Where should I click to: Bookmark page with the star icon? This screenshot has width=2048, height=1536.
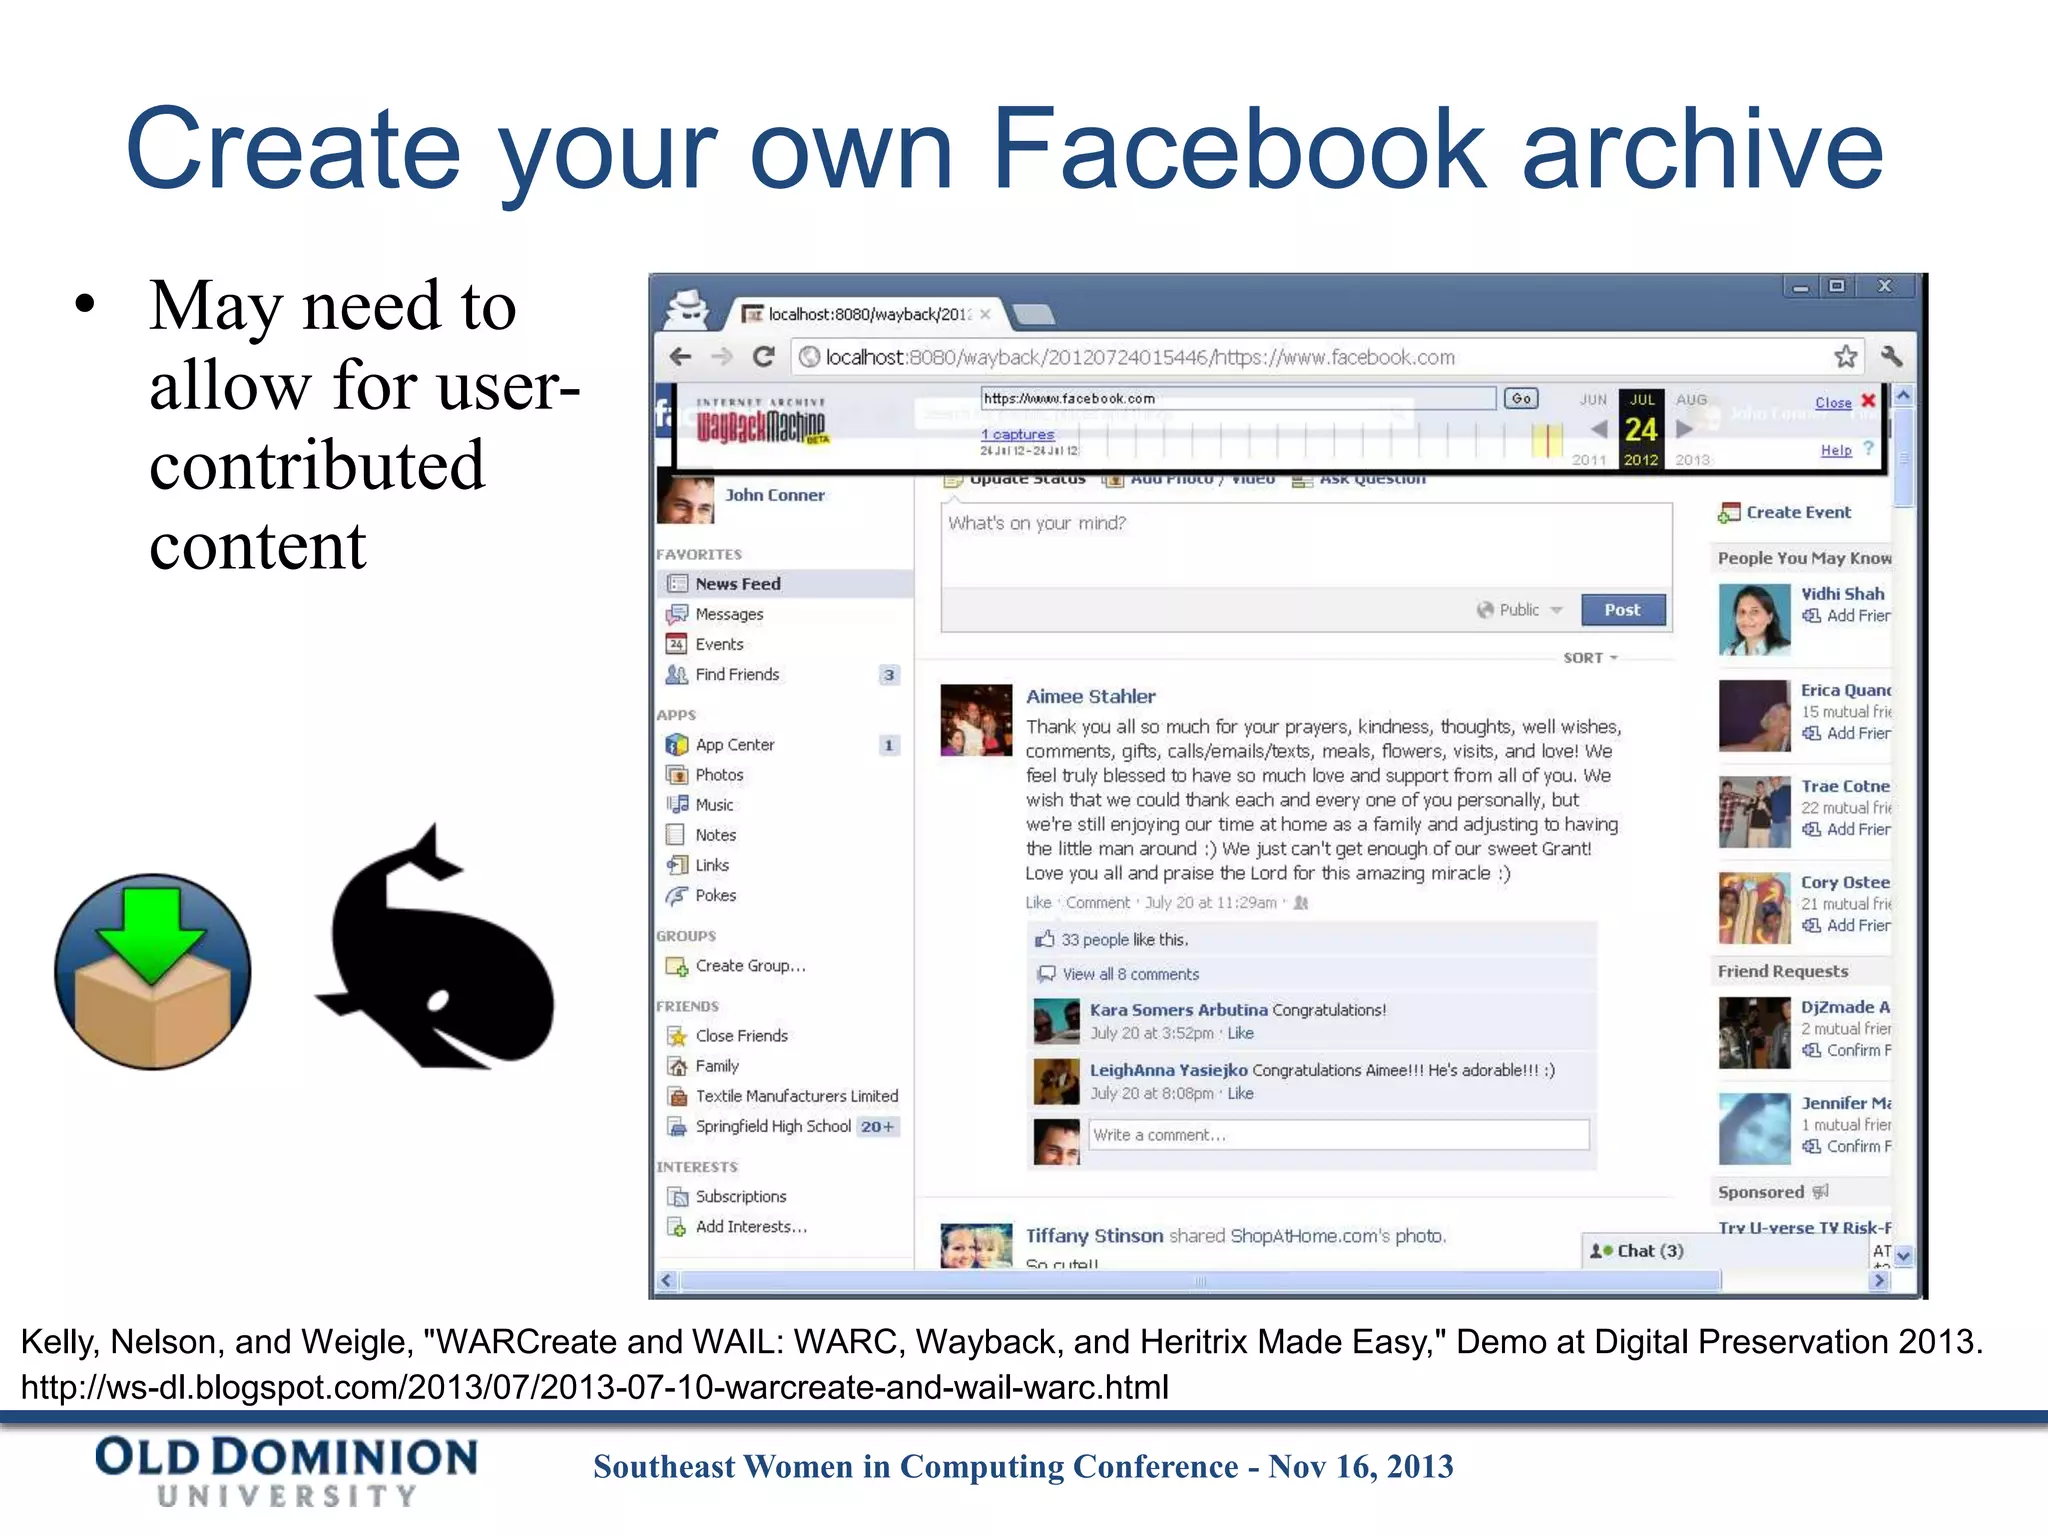coord(1846,356)
